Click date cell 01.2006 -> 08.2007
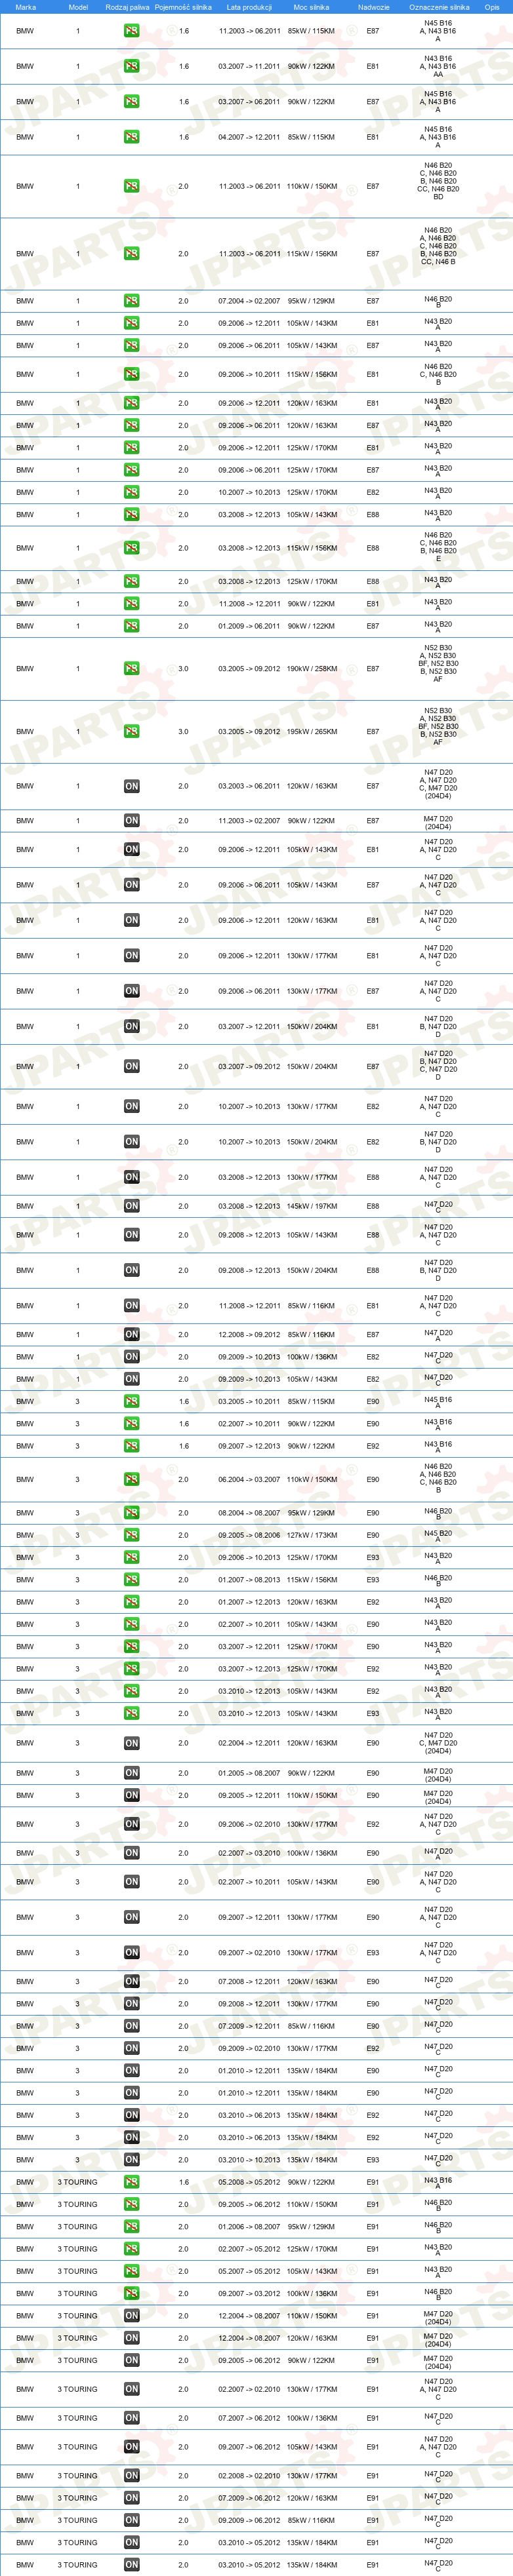513x2576 pixels. 249,2227
